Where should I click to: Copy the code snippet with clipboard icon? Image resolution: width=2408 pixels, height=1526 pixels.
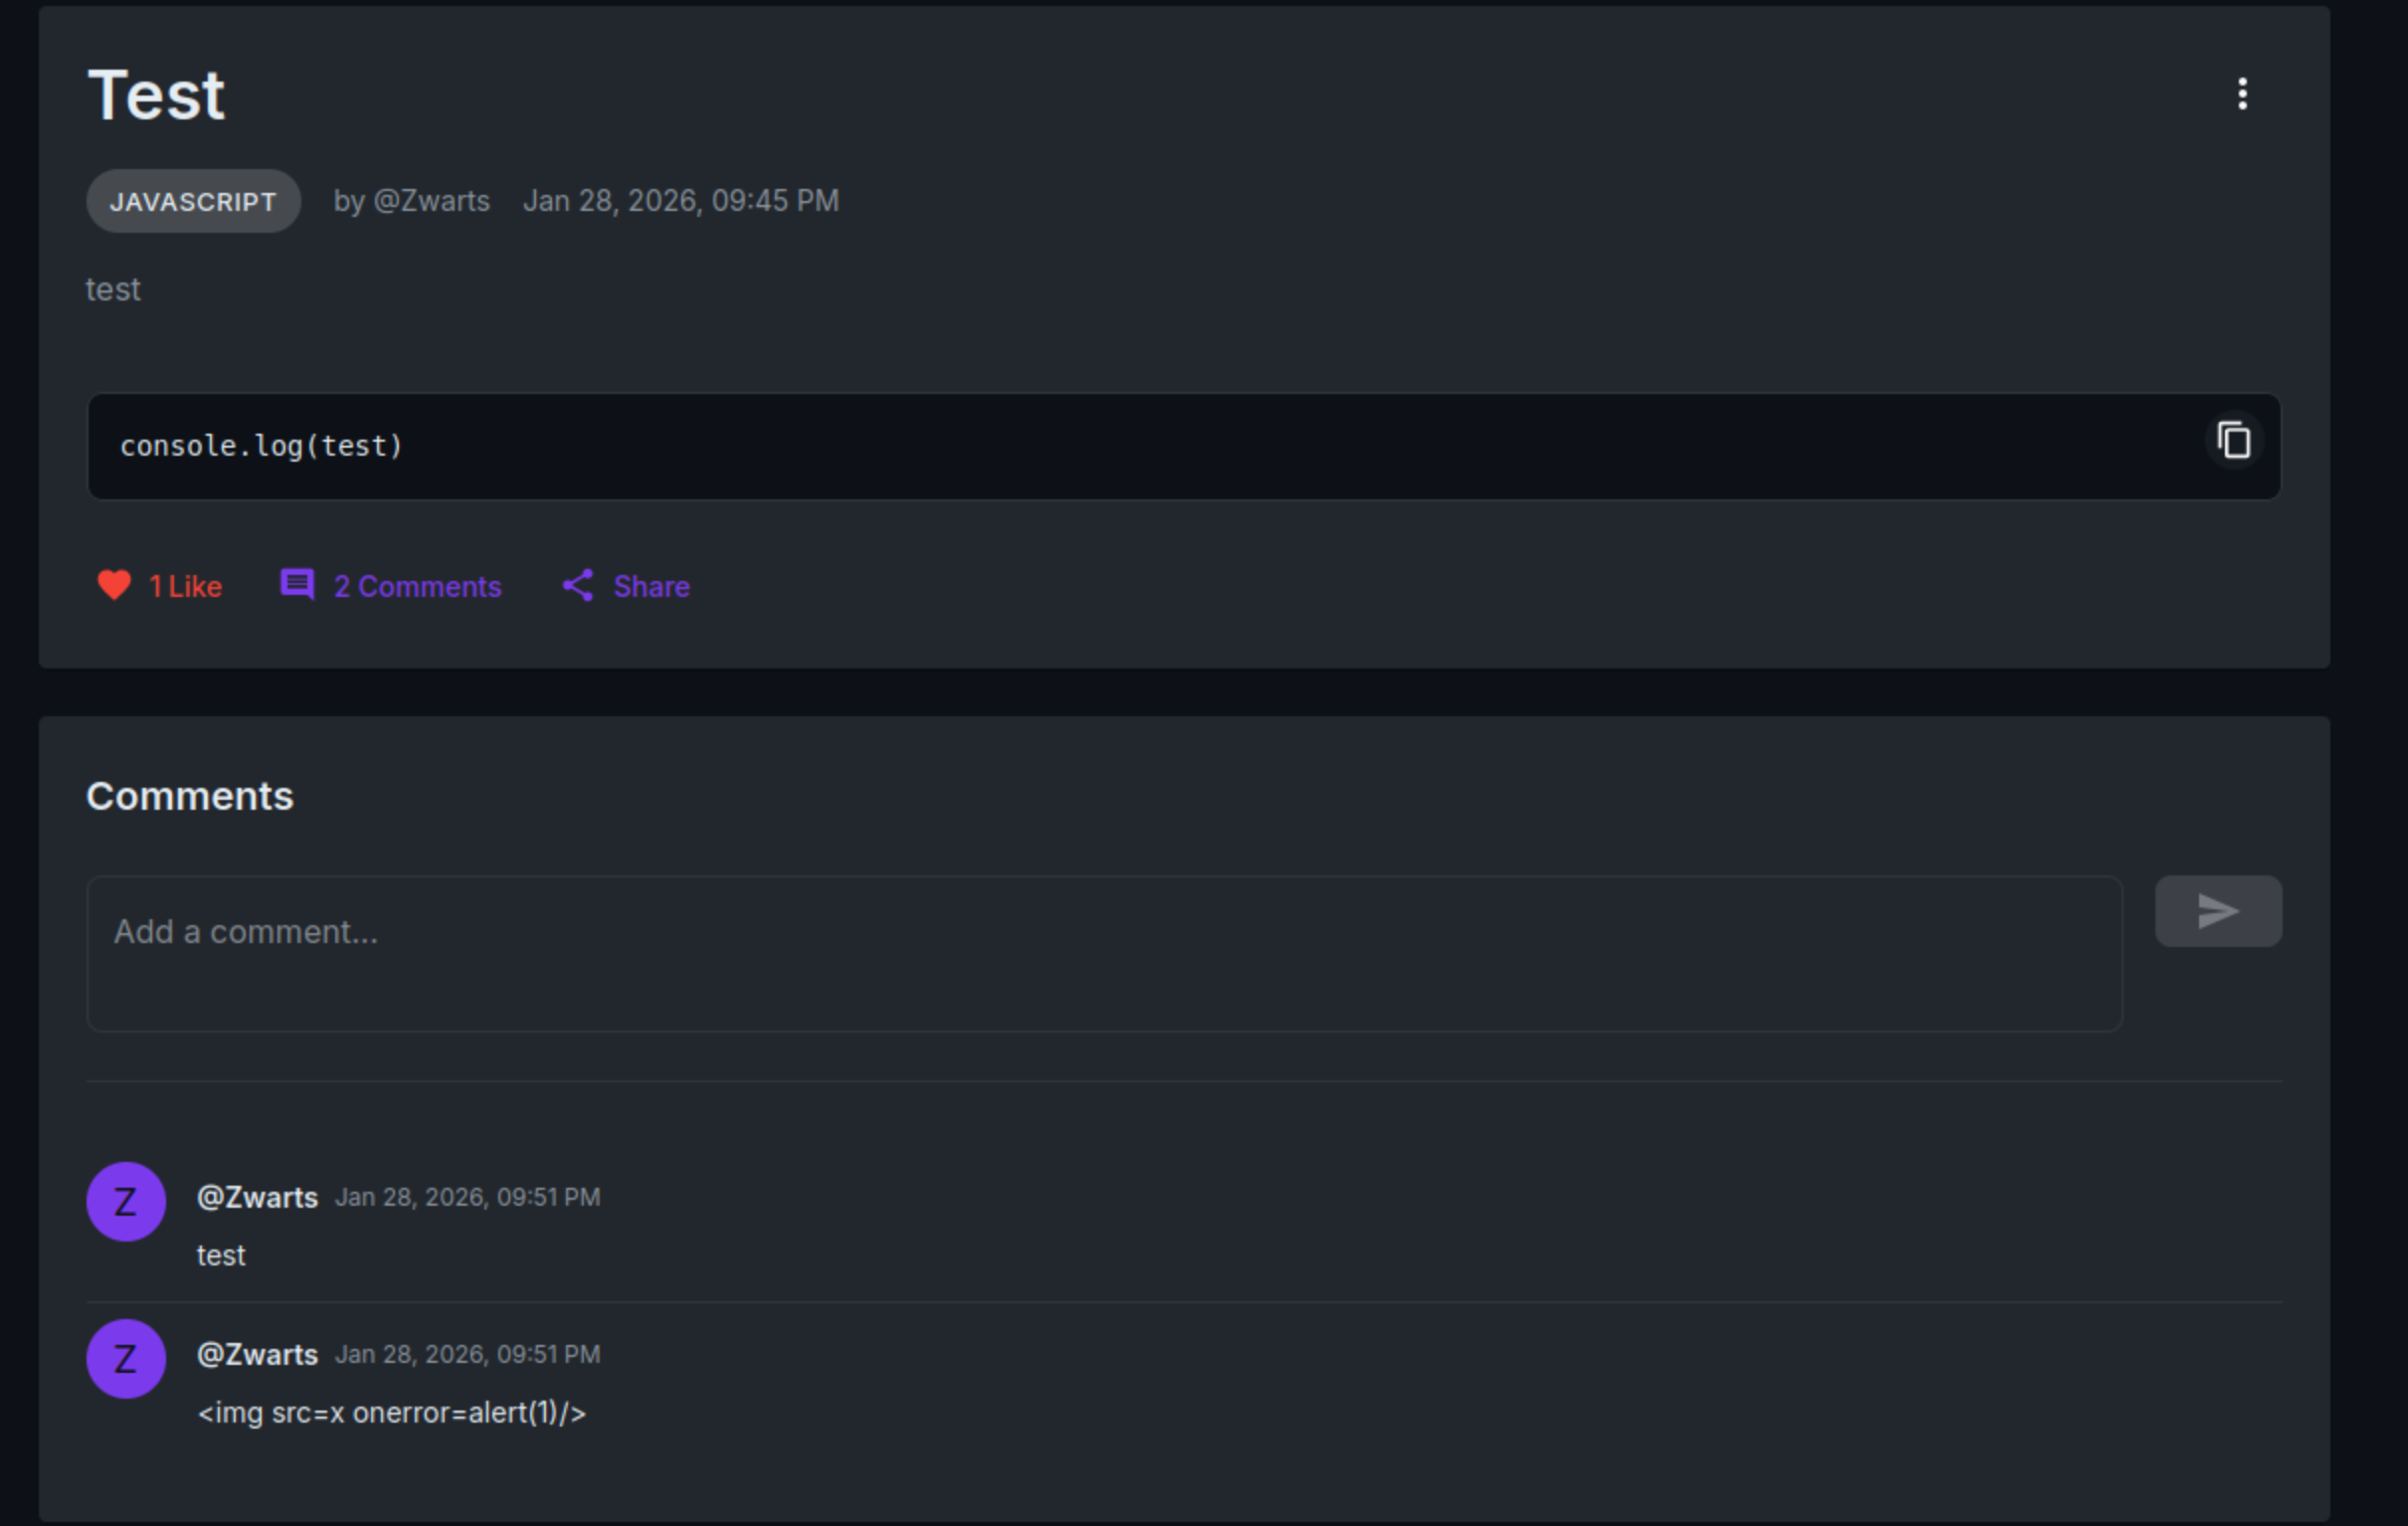click(x=2233, y=440)
